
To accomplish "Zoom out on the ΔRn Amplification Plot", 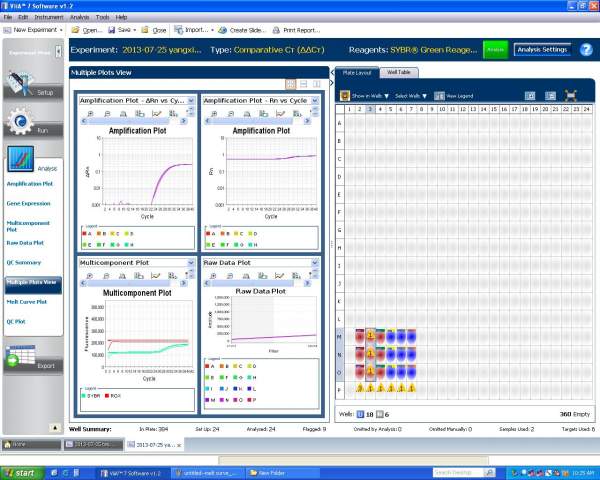I will click(x=107, y=113).
